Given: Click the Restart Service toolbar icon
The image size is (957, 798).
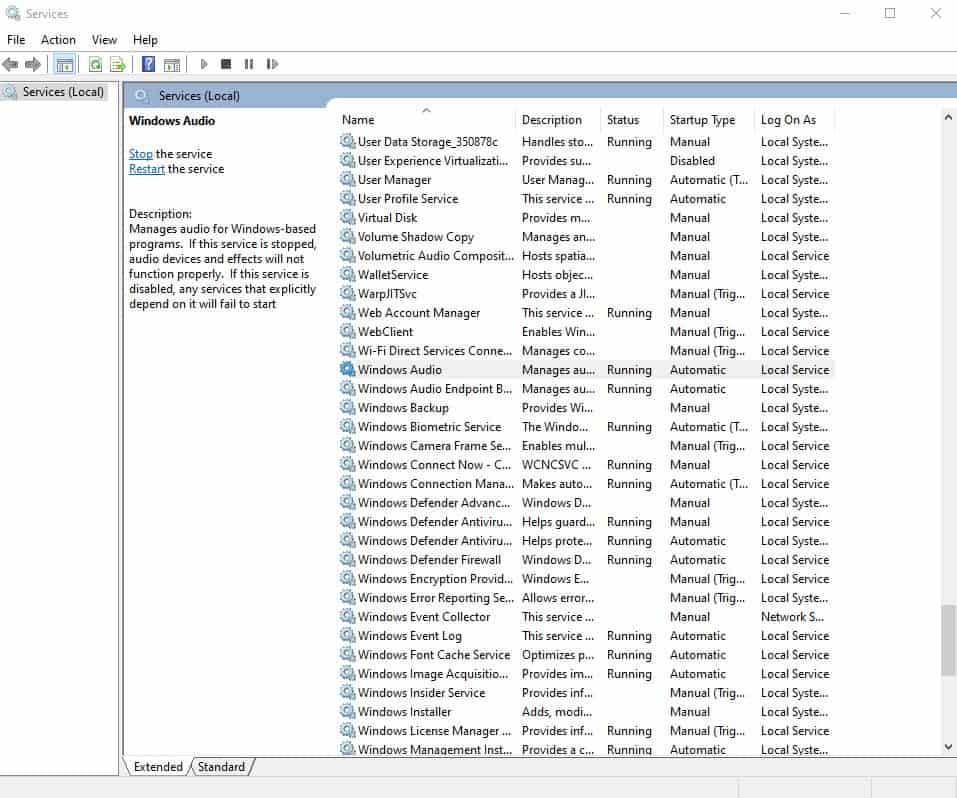Looking at the screenshot, I should click(272, 64).
